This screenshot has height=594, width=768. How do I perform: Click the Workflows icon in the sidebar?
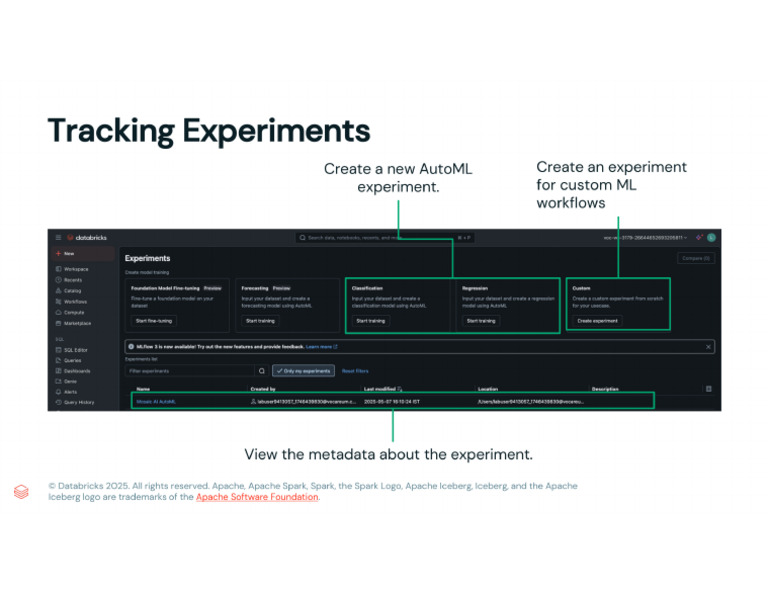tap(59, 301)
